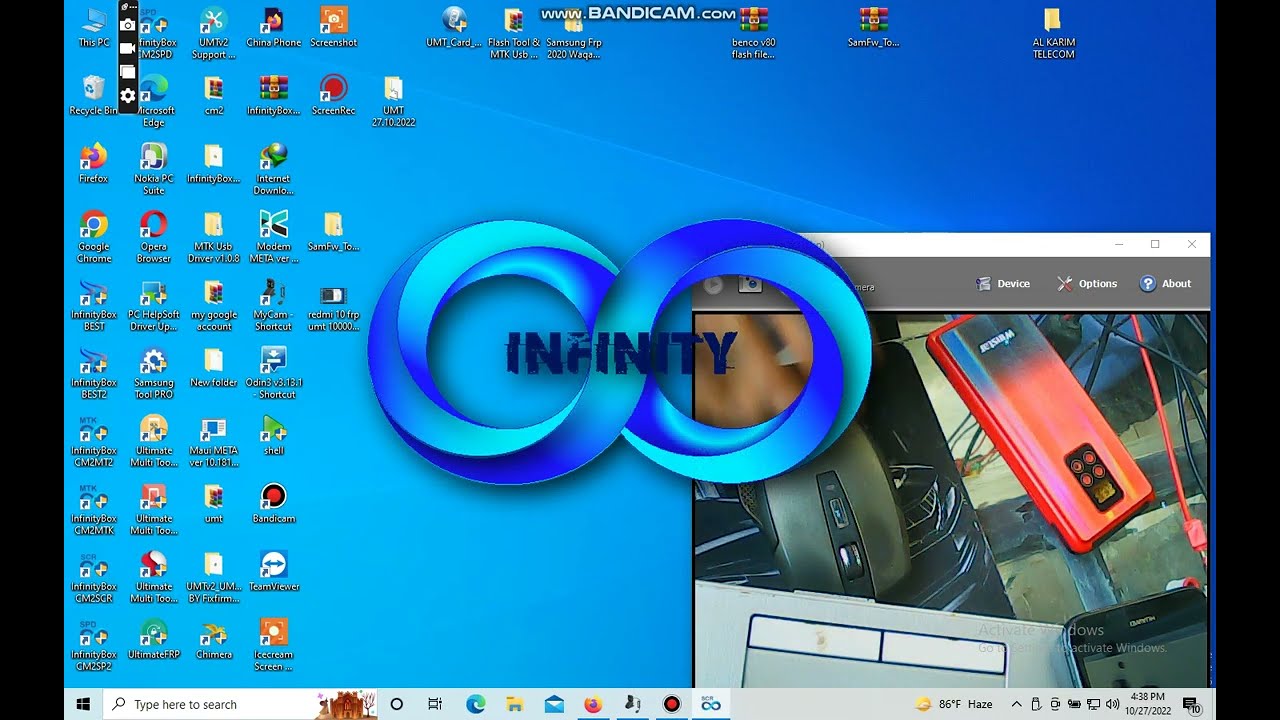This screenshot has height=720, width=1280.
Task: Open UltimateFRP desktop shortcut
Action: click(x=153, y=640)
